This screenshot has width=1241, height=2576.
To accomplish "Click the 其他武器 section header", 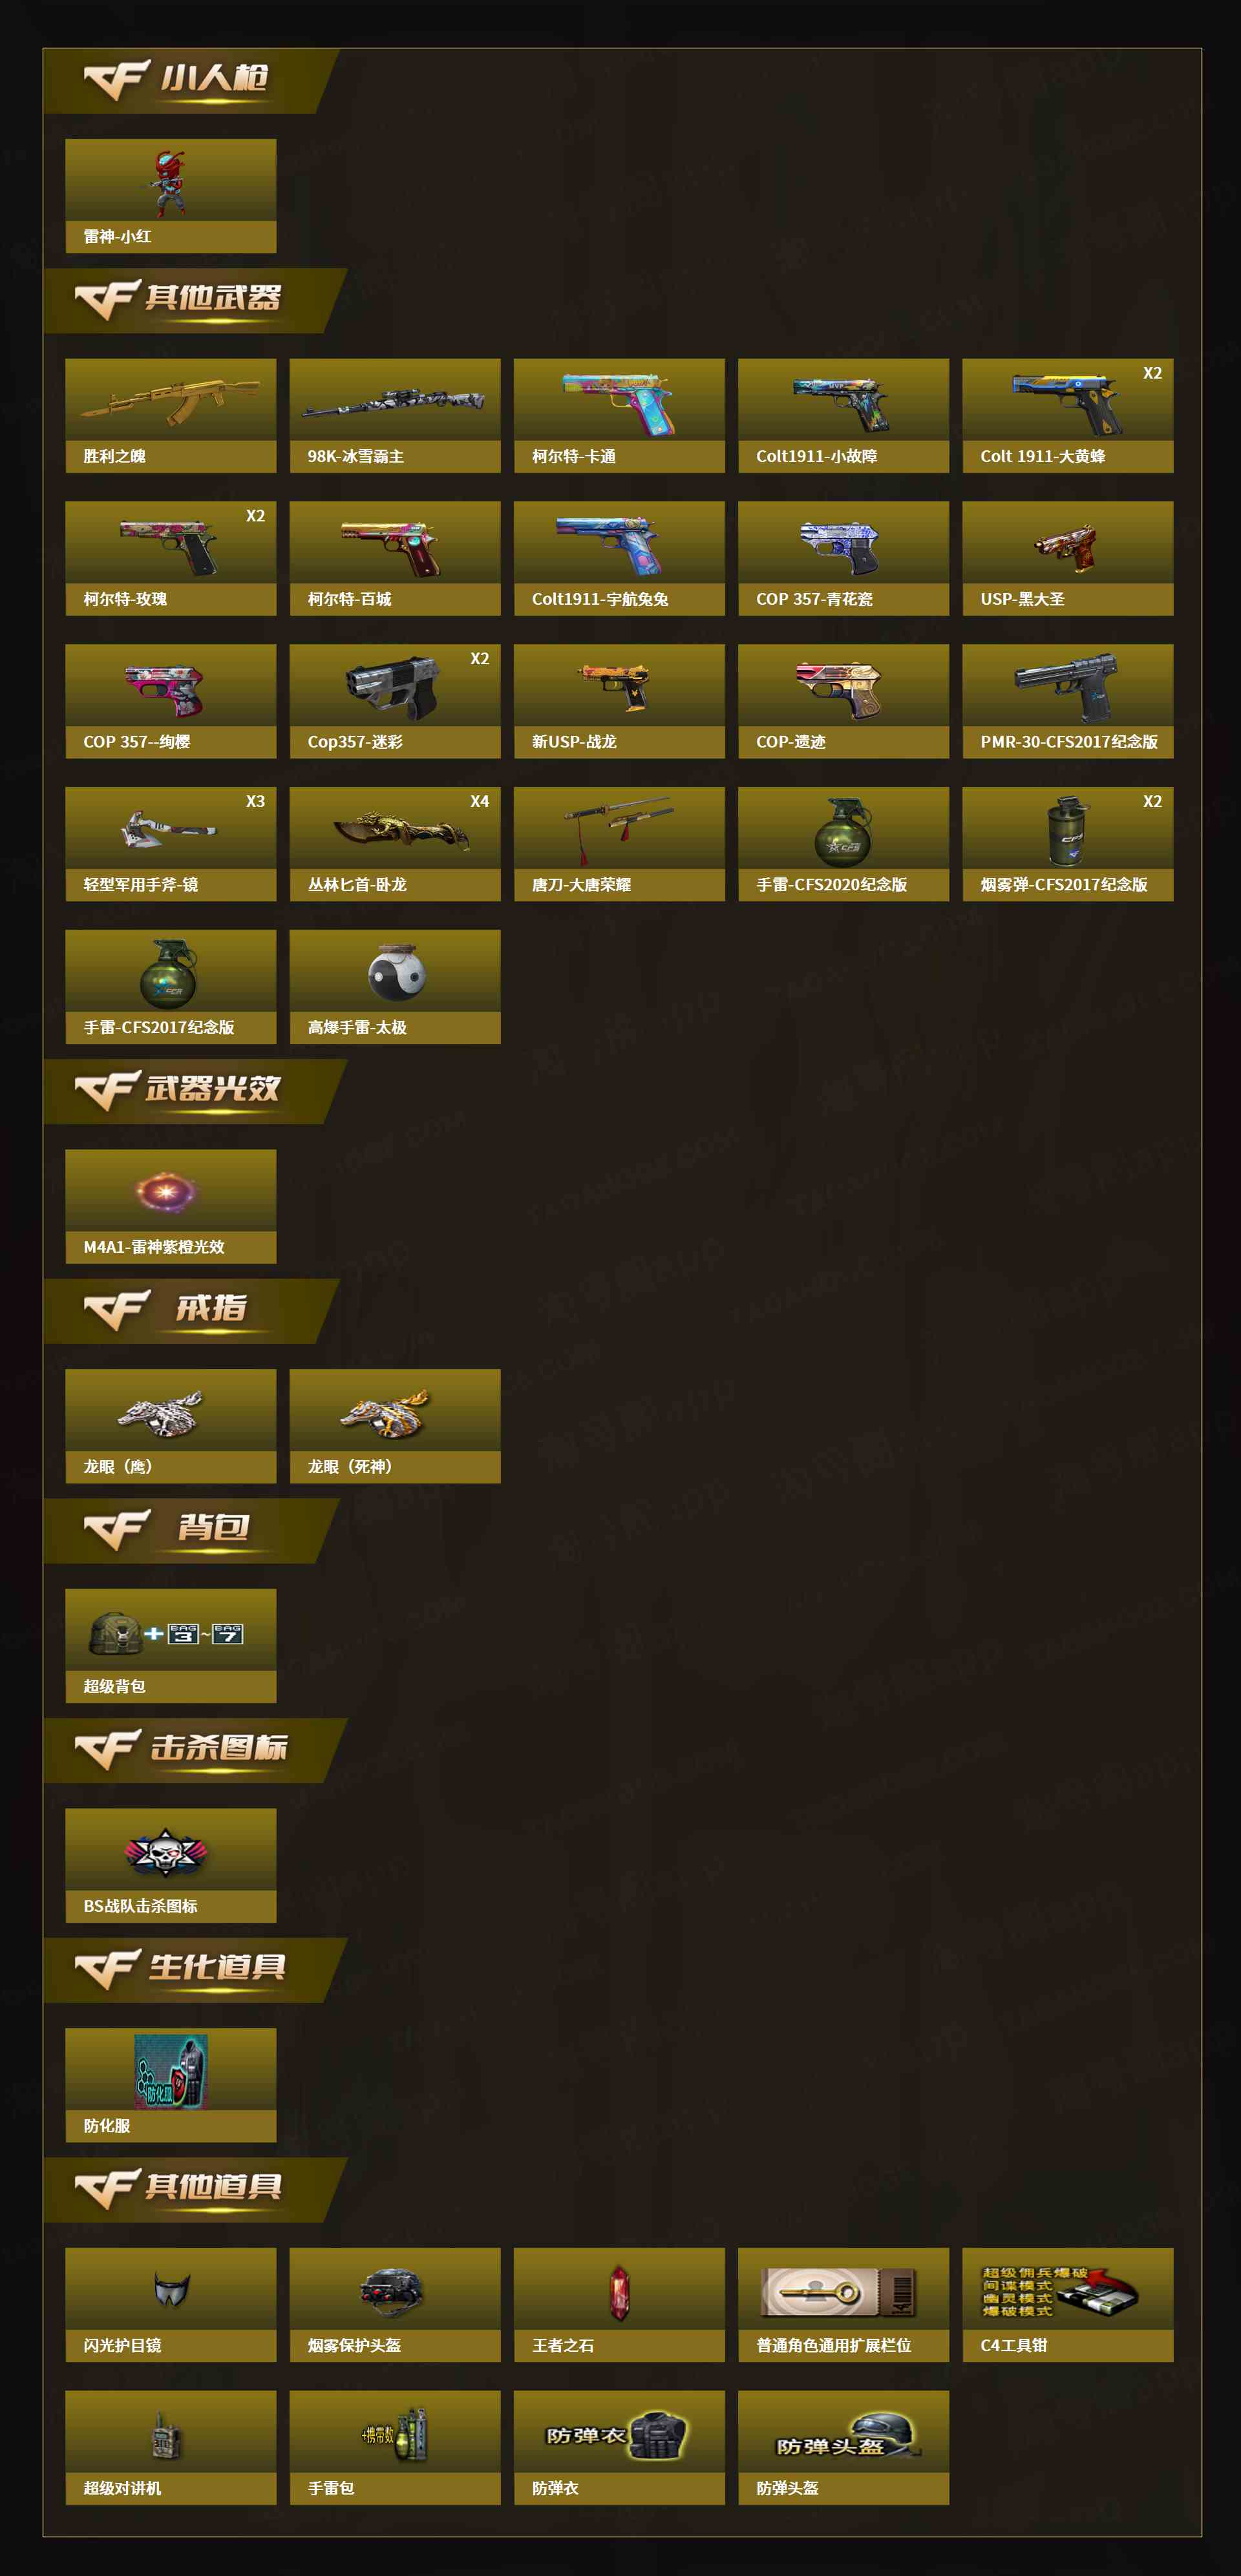I will pos(195,299).
